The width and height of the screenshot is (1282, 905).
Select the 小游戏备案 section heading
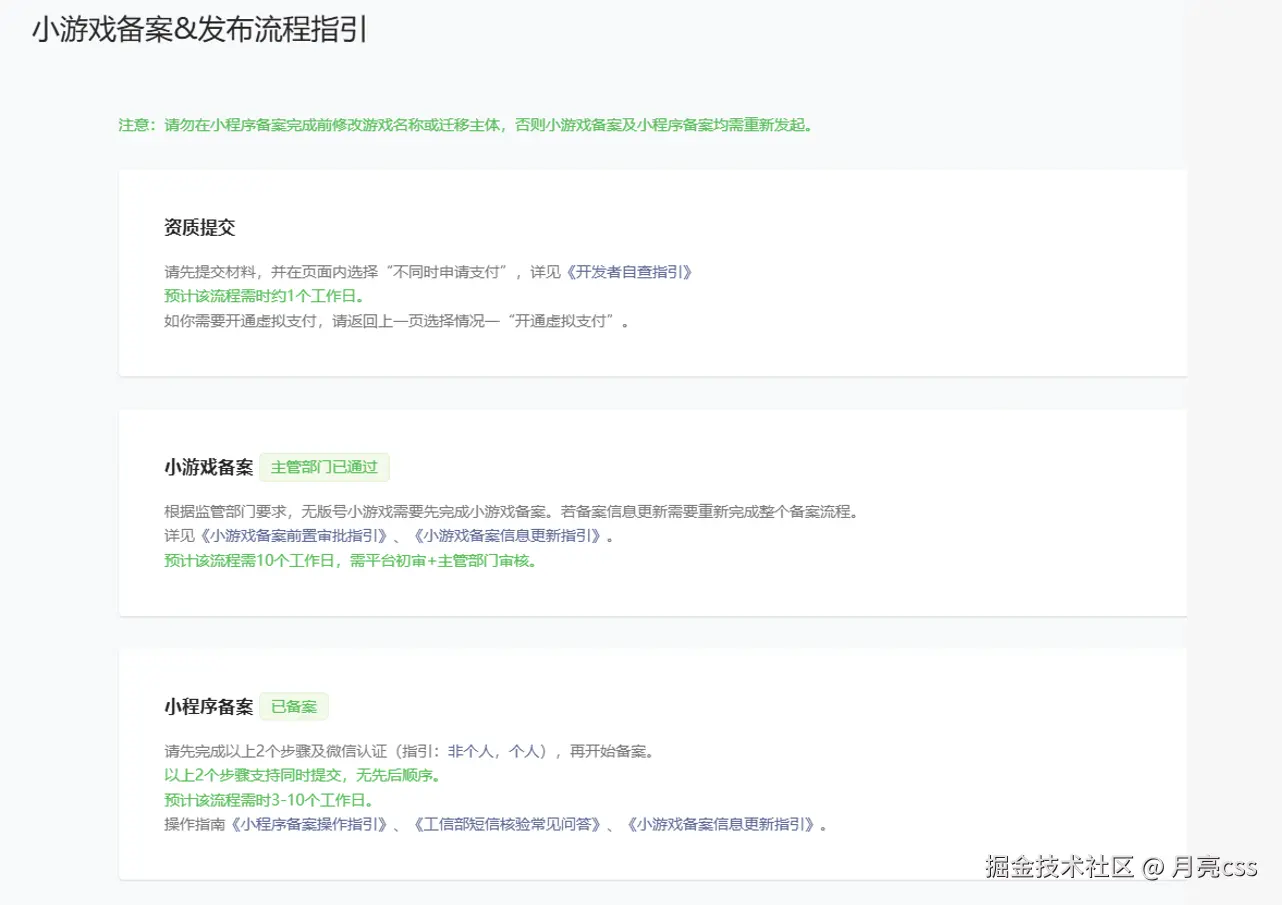(x=206, y=466)
